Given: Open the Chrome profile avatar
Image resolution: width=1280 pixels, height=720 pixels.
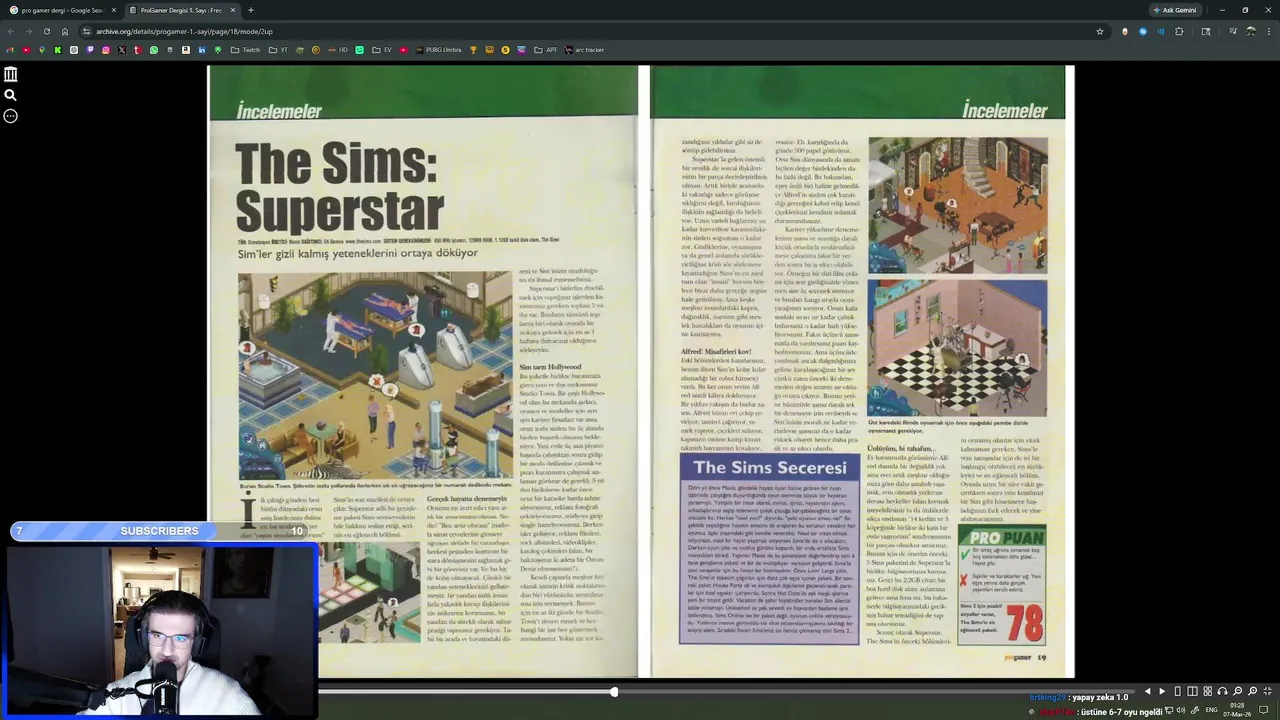Looking at the screenshot, I should (x=1250, y=31).
